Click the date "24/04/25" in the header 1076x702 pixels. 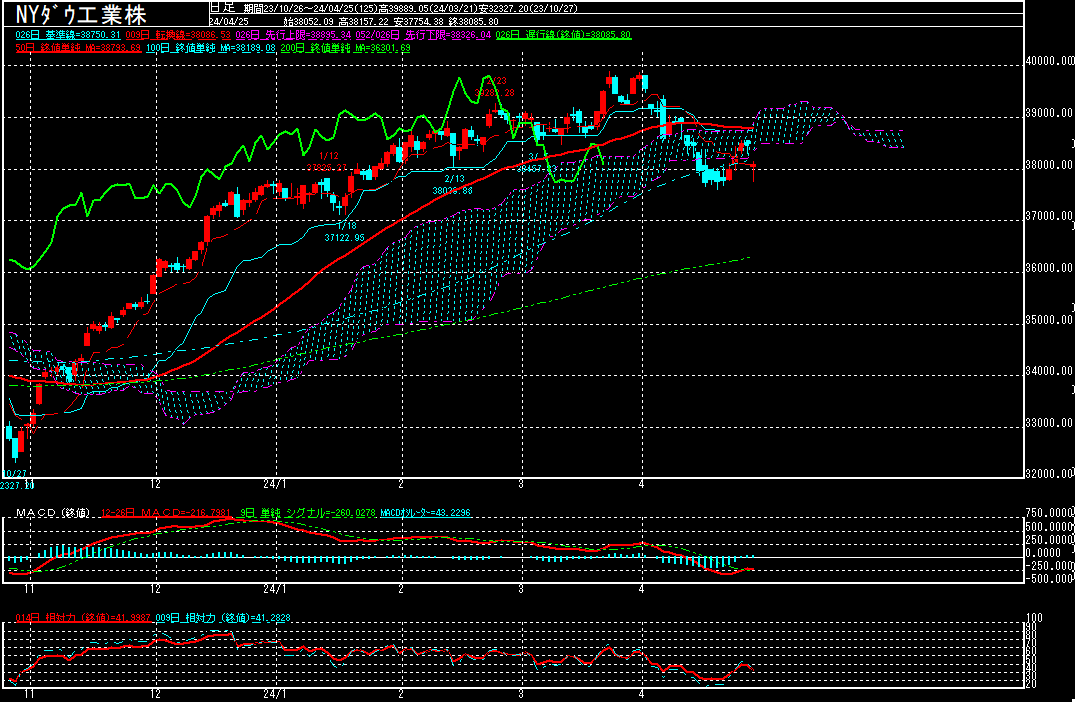pos(229,21)
